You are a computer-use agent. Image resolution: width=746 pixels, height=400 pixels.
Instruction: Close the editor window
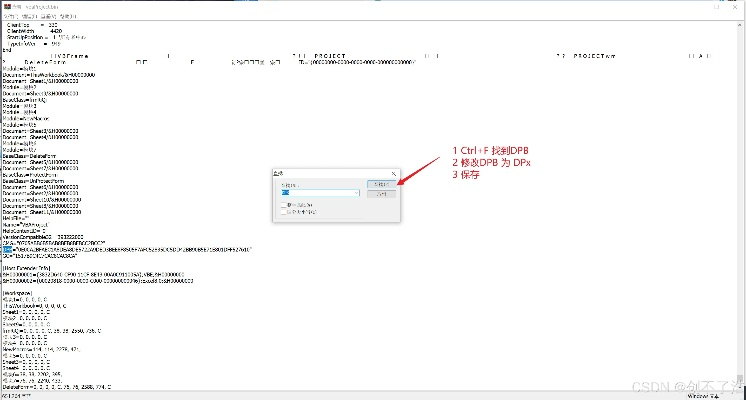735,7
